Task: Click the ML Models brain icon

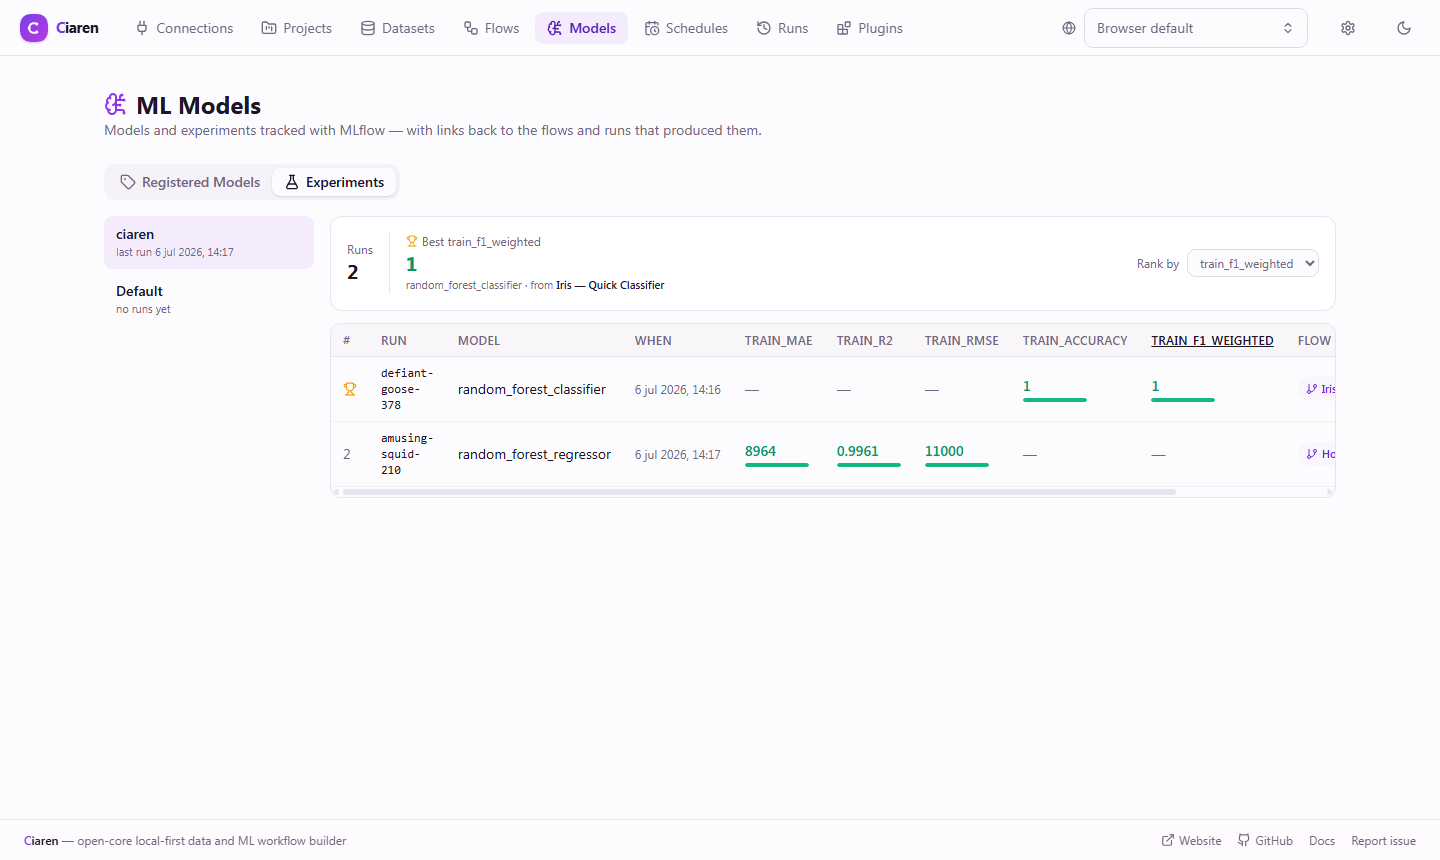Action: [x=116, y=104]
